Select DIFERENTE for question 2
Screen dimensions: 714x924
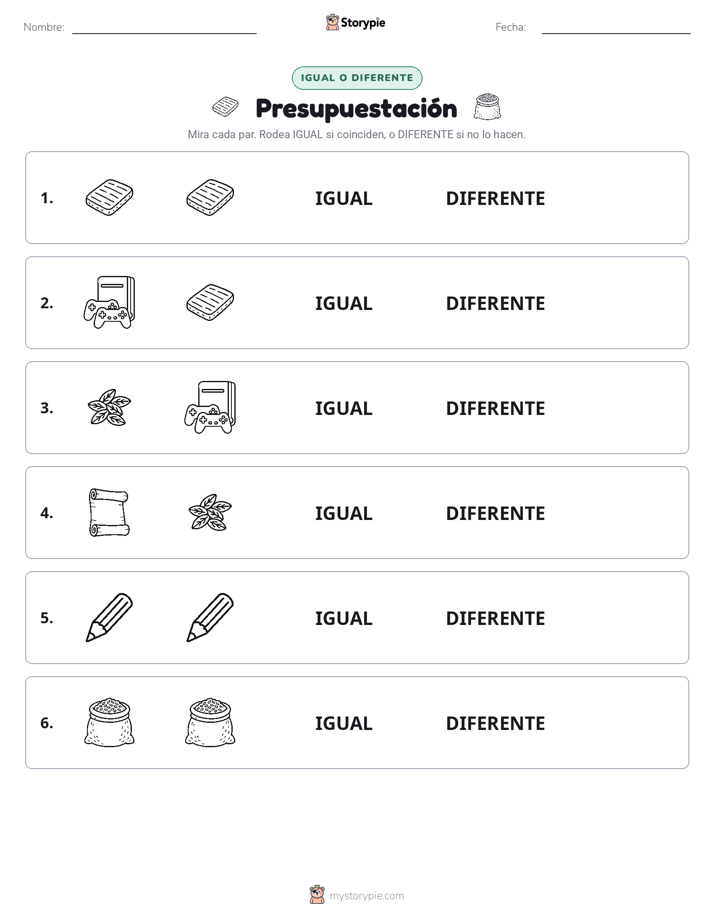[x=495, y=303]
